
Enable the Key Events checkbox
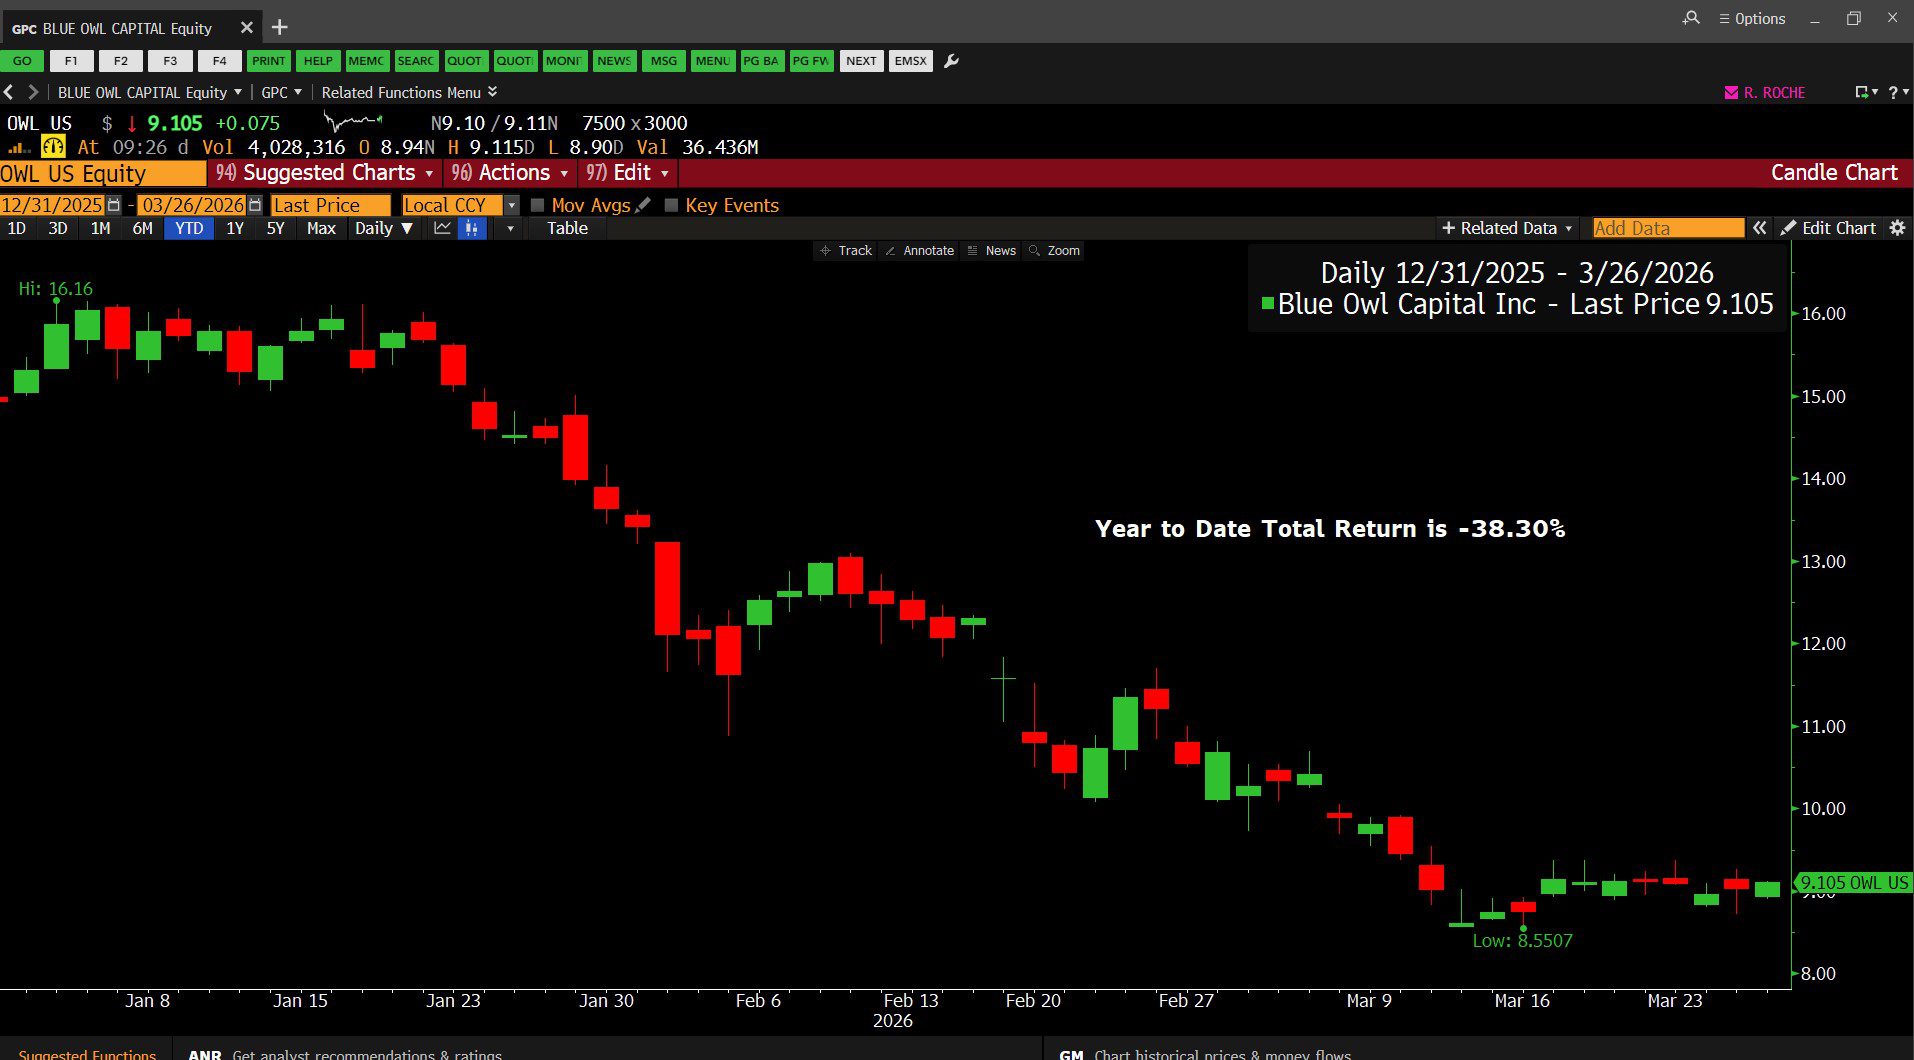pyautogui.click(x=671, y=205)
